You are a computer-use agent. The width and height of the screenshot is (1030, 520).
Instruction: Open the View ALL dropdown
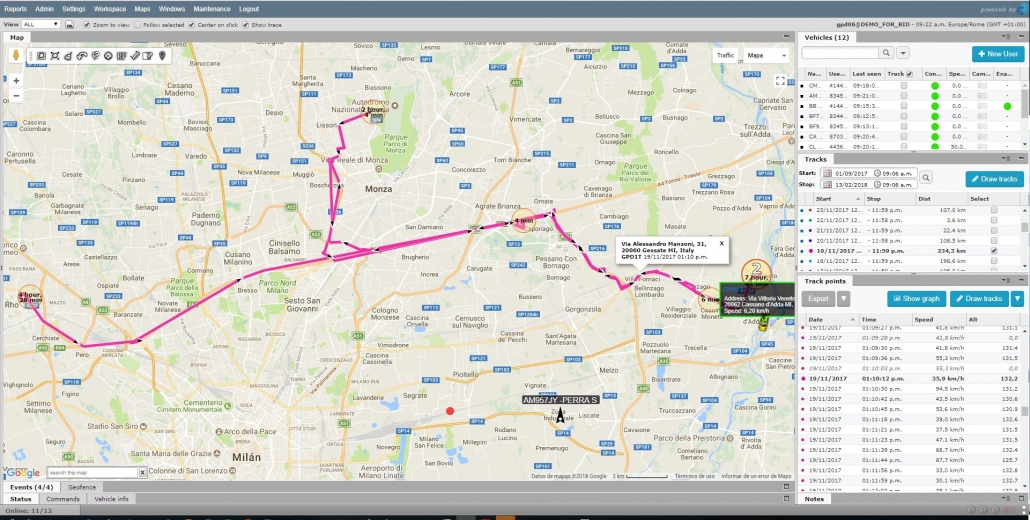coord(41,24)
